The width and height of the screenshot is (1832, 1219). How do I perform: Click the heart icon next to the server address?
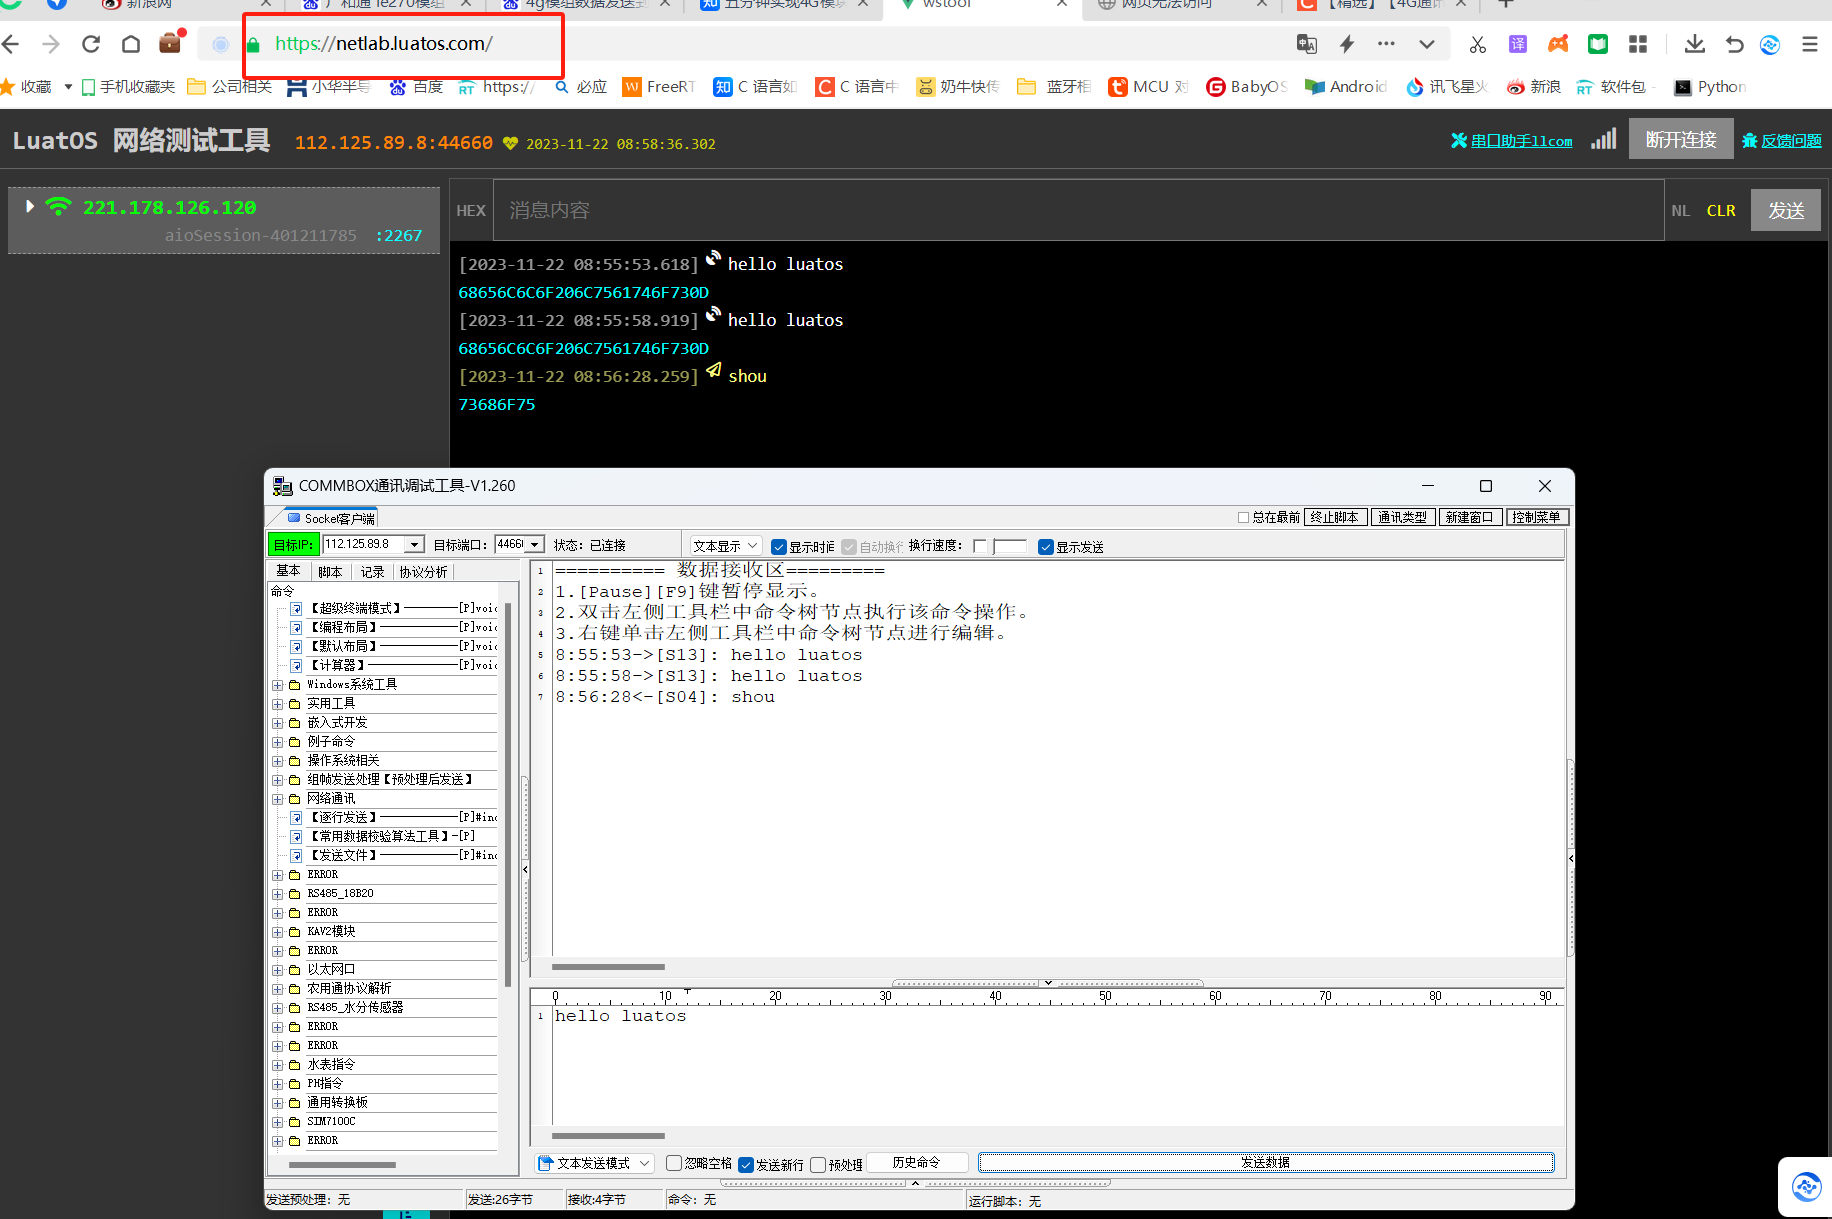coord(511,143)
